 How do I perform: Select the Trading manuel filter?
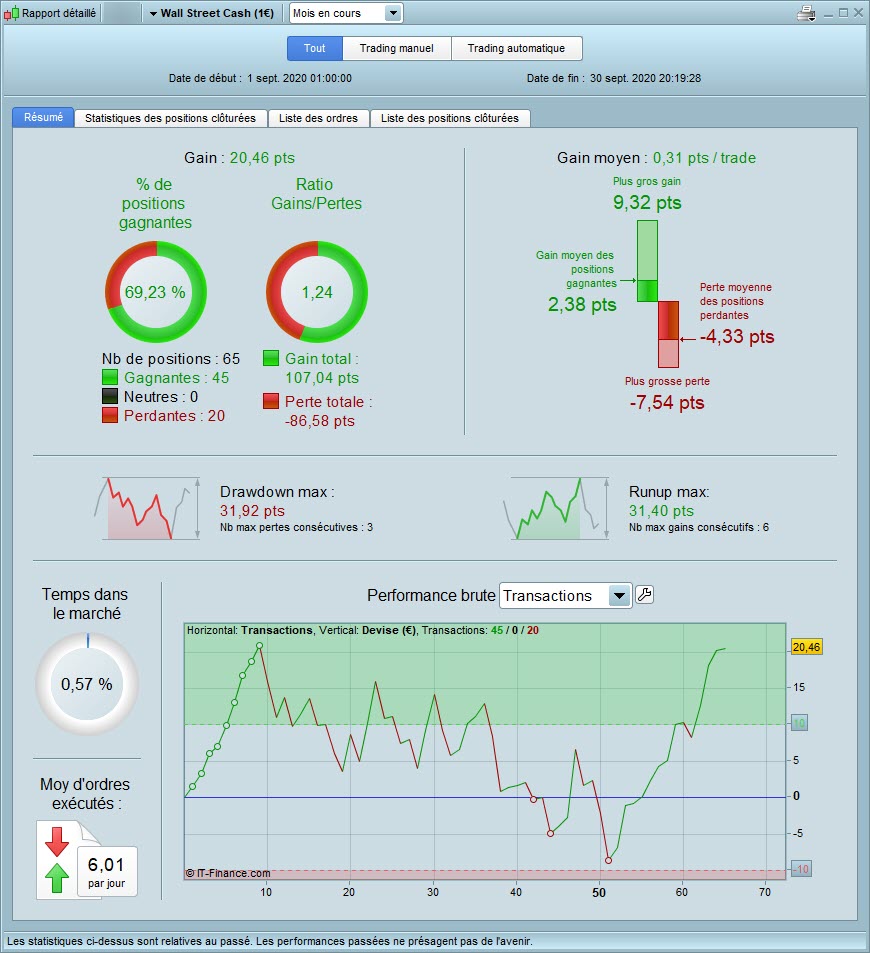(396, 48)
